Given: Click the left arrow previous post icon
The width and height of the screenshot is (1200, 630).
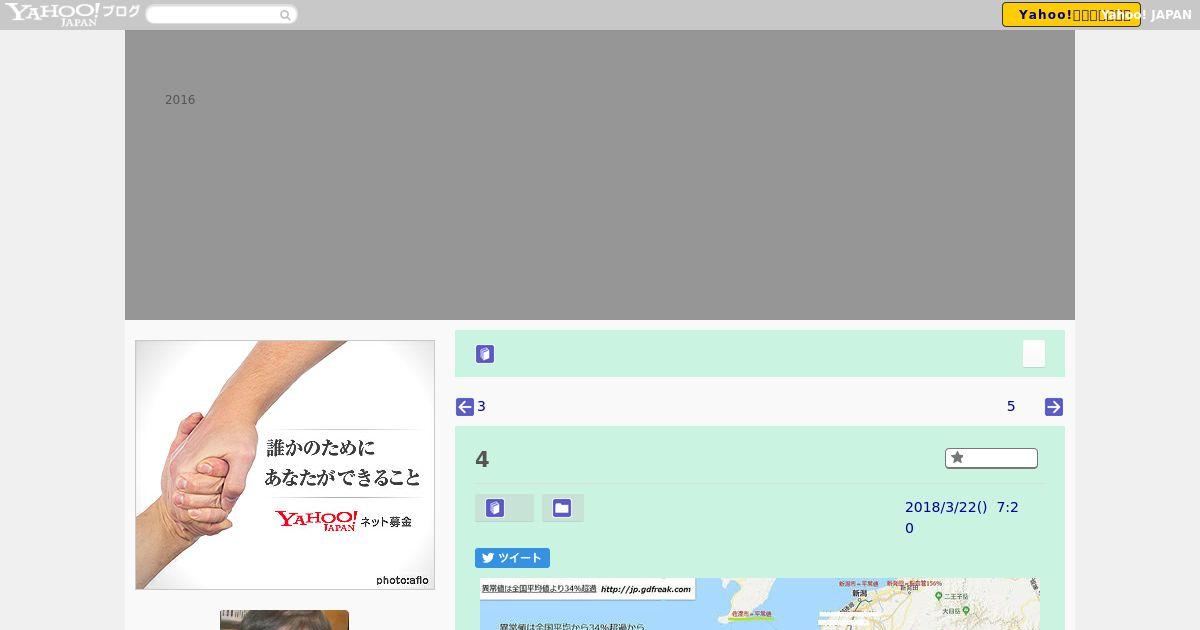Looking at the screenshot, I should 465,407.
